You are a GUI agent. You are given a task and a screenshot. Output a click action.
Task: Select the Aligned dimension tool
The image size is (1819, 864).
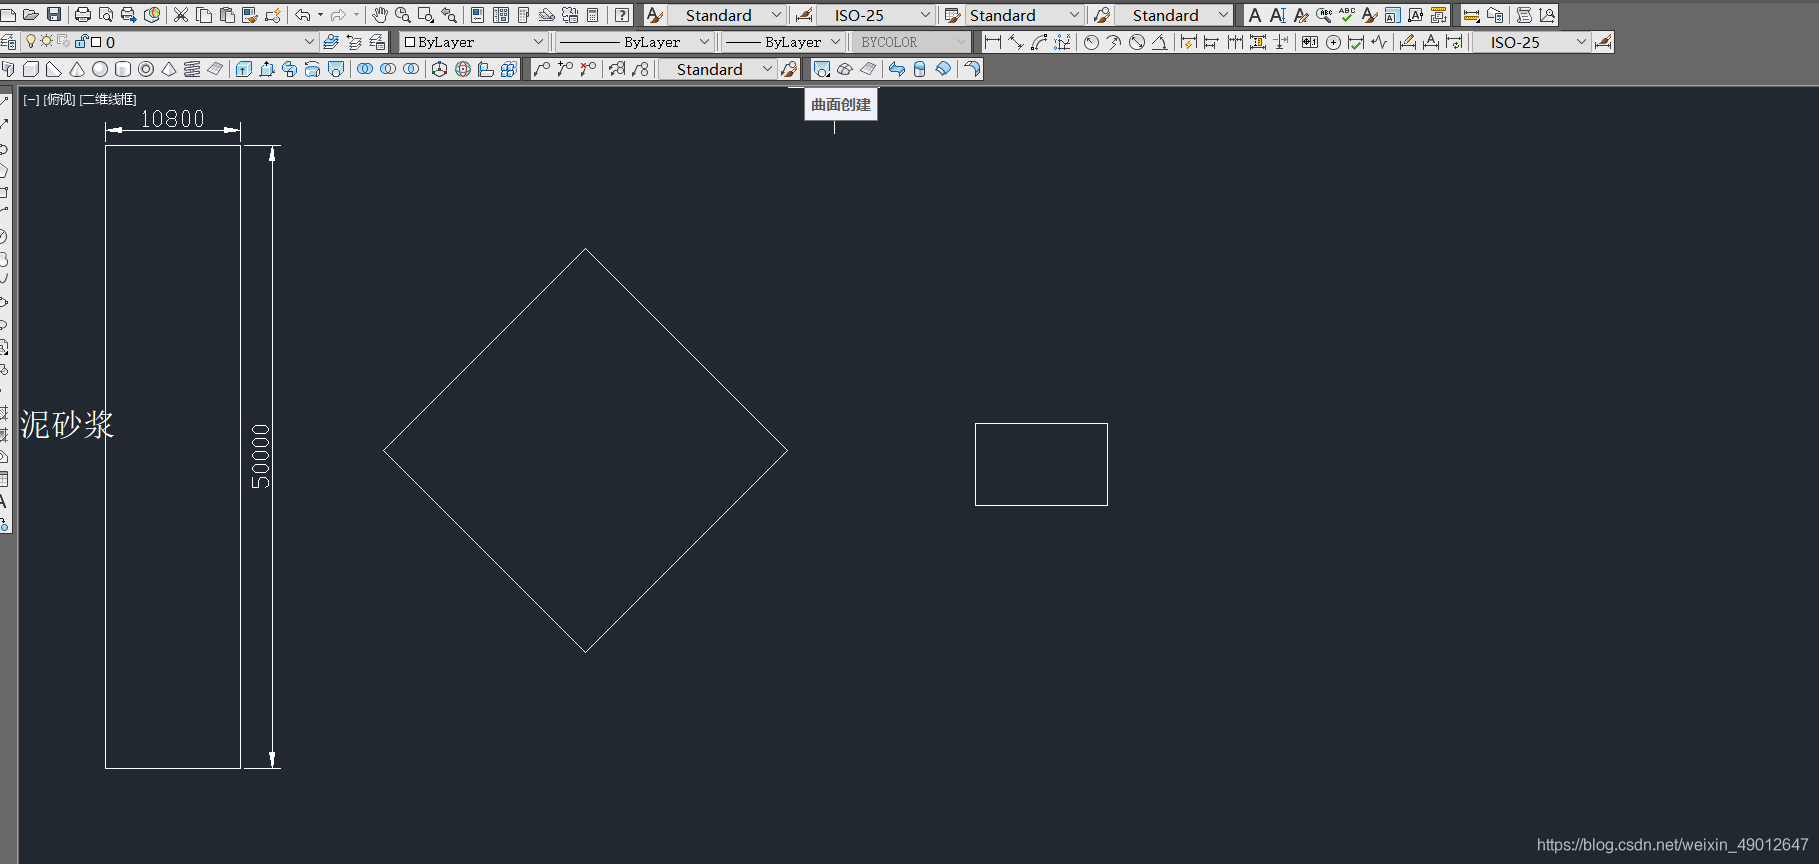(1016, 42)
